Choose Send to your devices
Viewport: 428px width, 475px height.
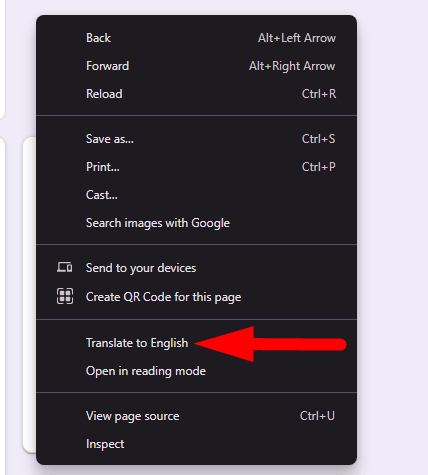click(196, 268)
